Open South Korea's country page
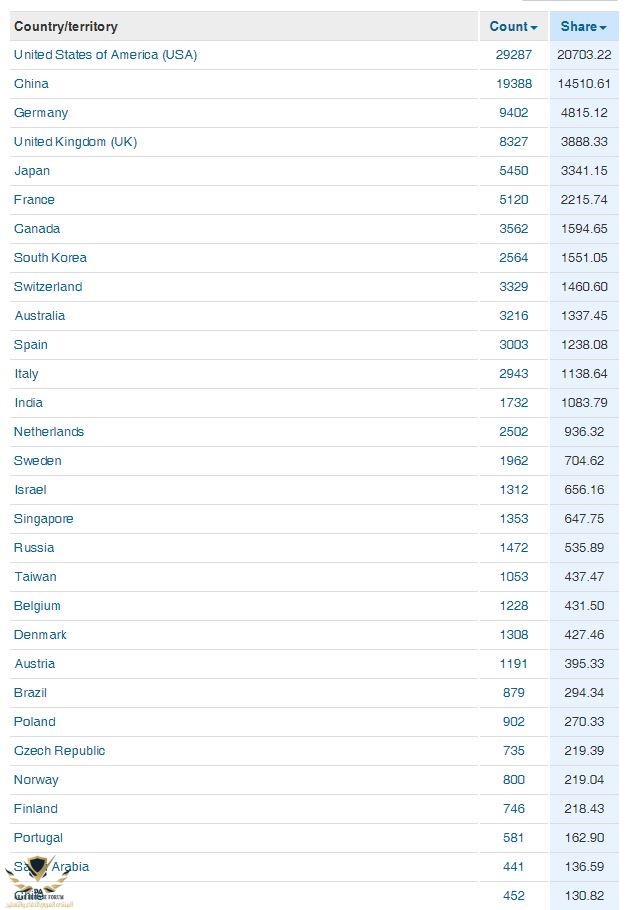This screenshot has width=628, height=910. 50,258
